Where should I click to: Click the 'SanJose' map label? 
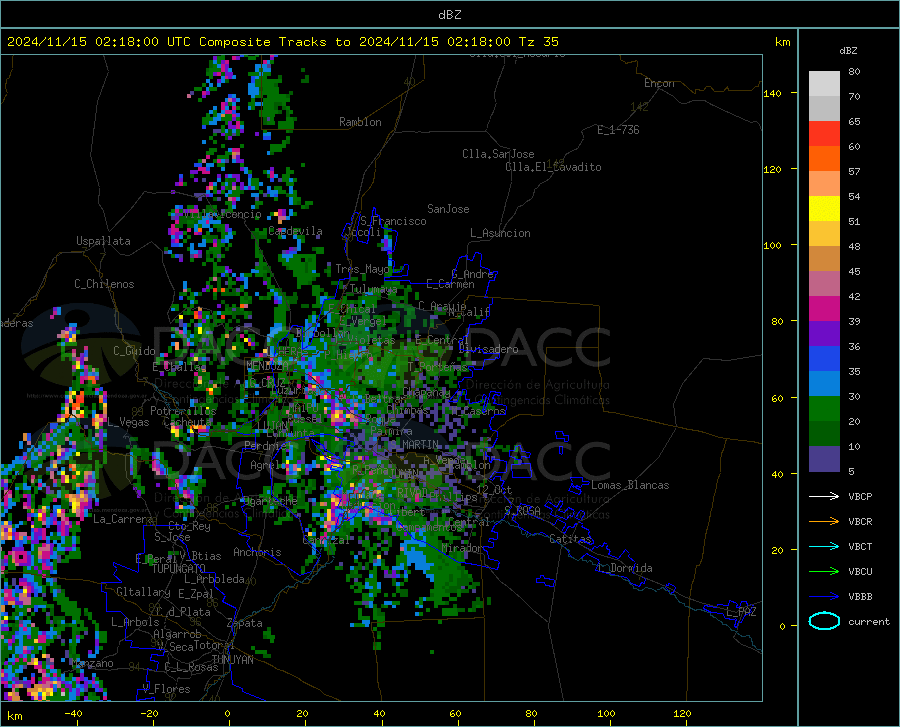(448, 209)
